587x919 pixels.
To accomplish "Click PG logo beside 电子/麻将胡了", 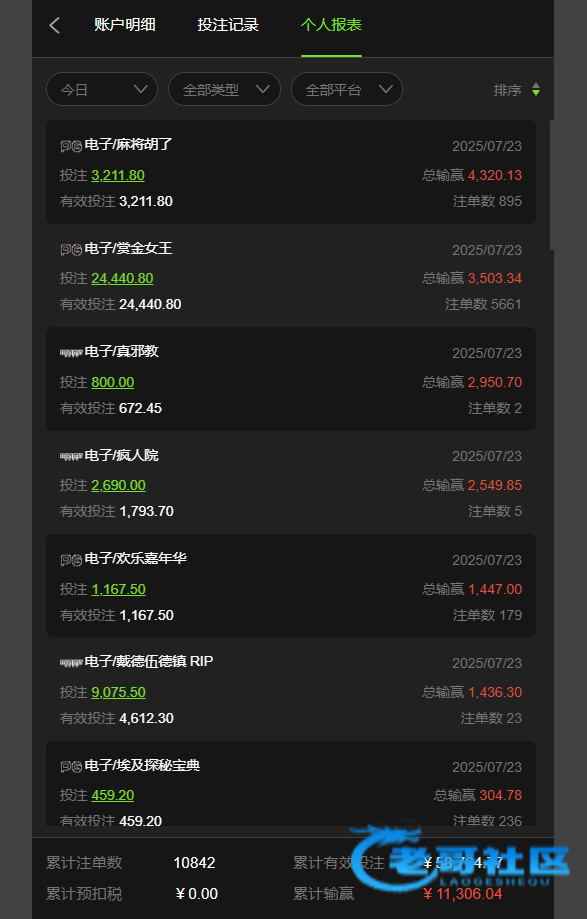I will (x=71, y=146).
